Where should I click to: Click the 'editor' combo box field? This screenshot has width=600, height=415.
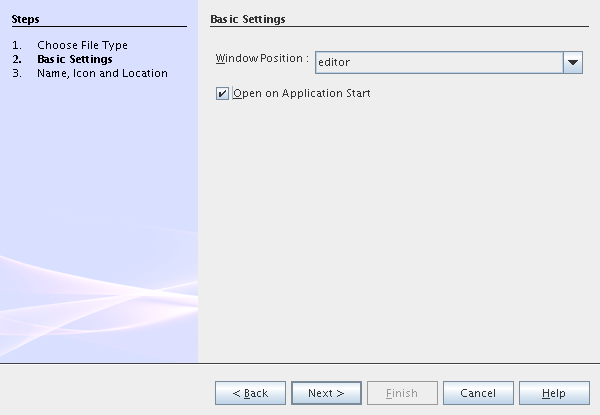click(x=436, y=62)
